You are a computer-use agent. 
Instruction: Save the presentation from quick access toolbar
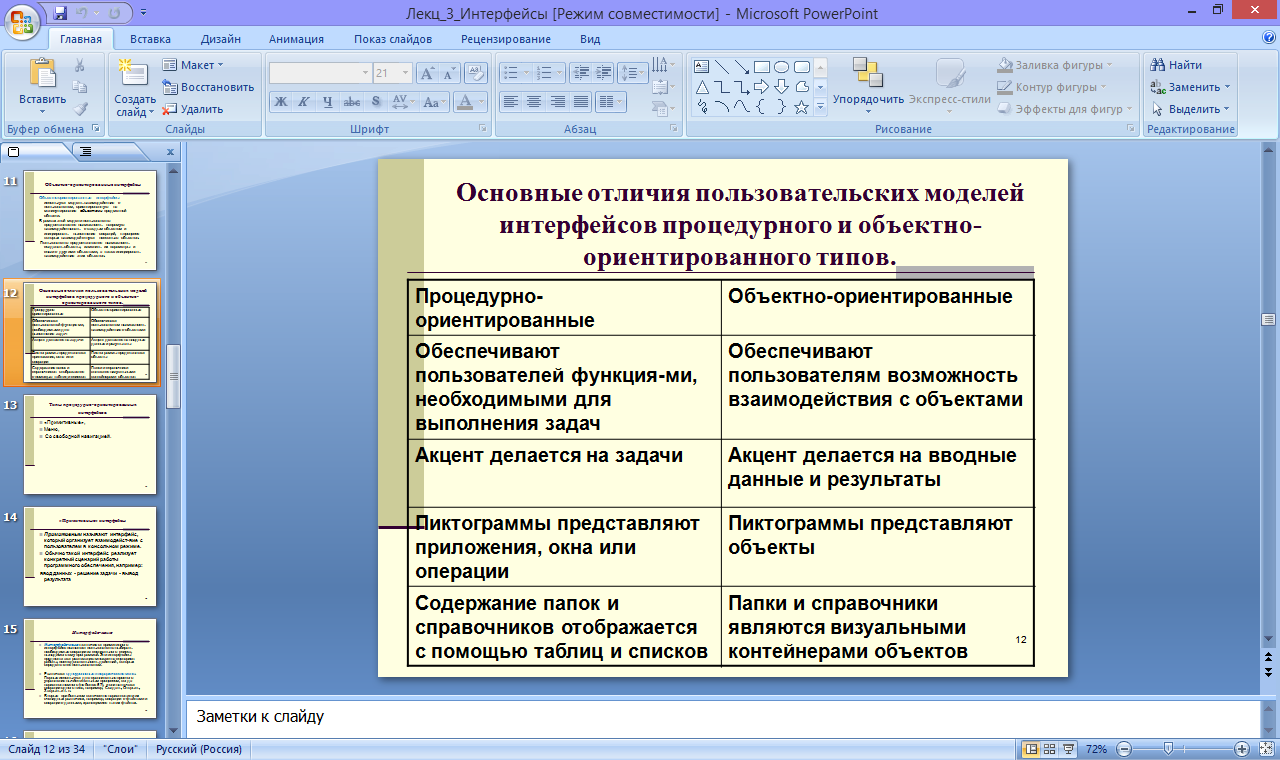(60, 13)
